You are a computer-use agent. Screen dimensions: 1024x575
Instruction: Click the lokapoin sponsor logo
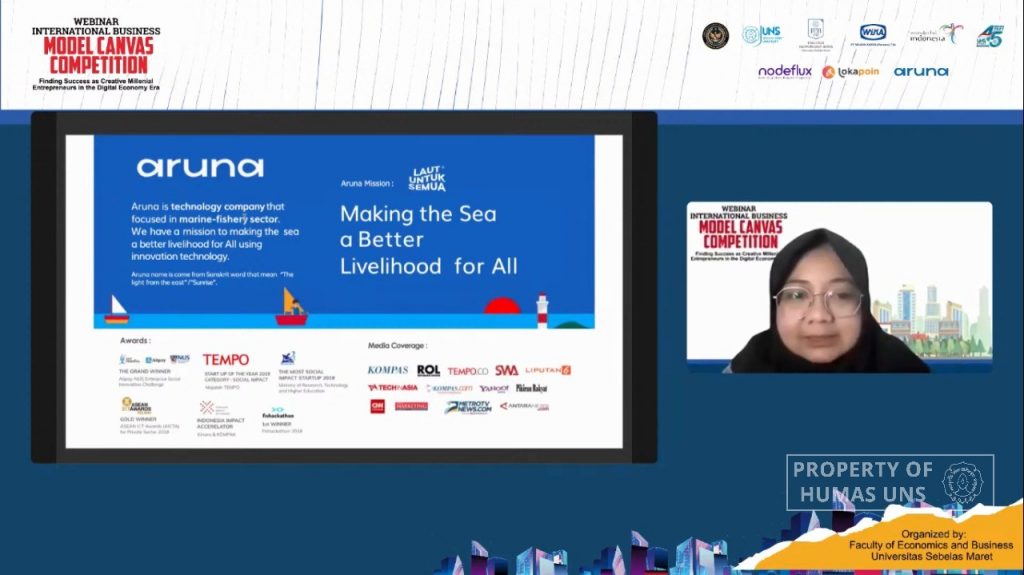850,72
